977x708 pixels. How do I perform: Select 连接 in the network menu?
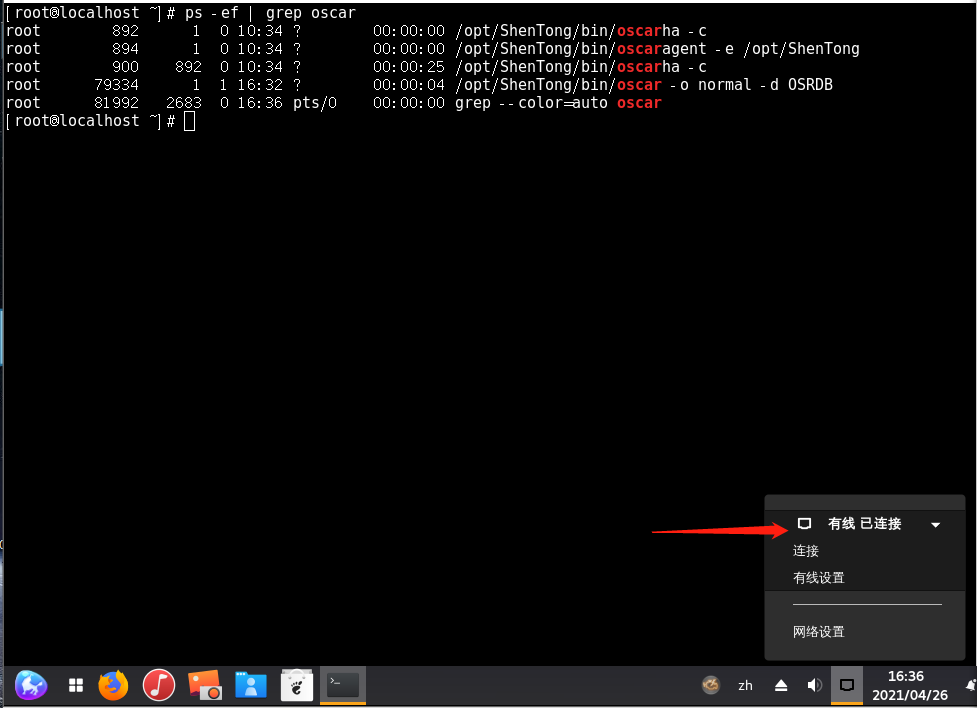point(806,551)
